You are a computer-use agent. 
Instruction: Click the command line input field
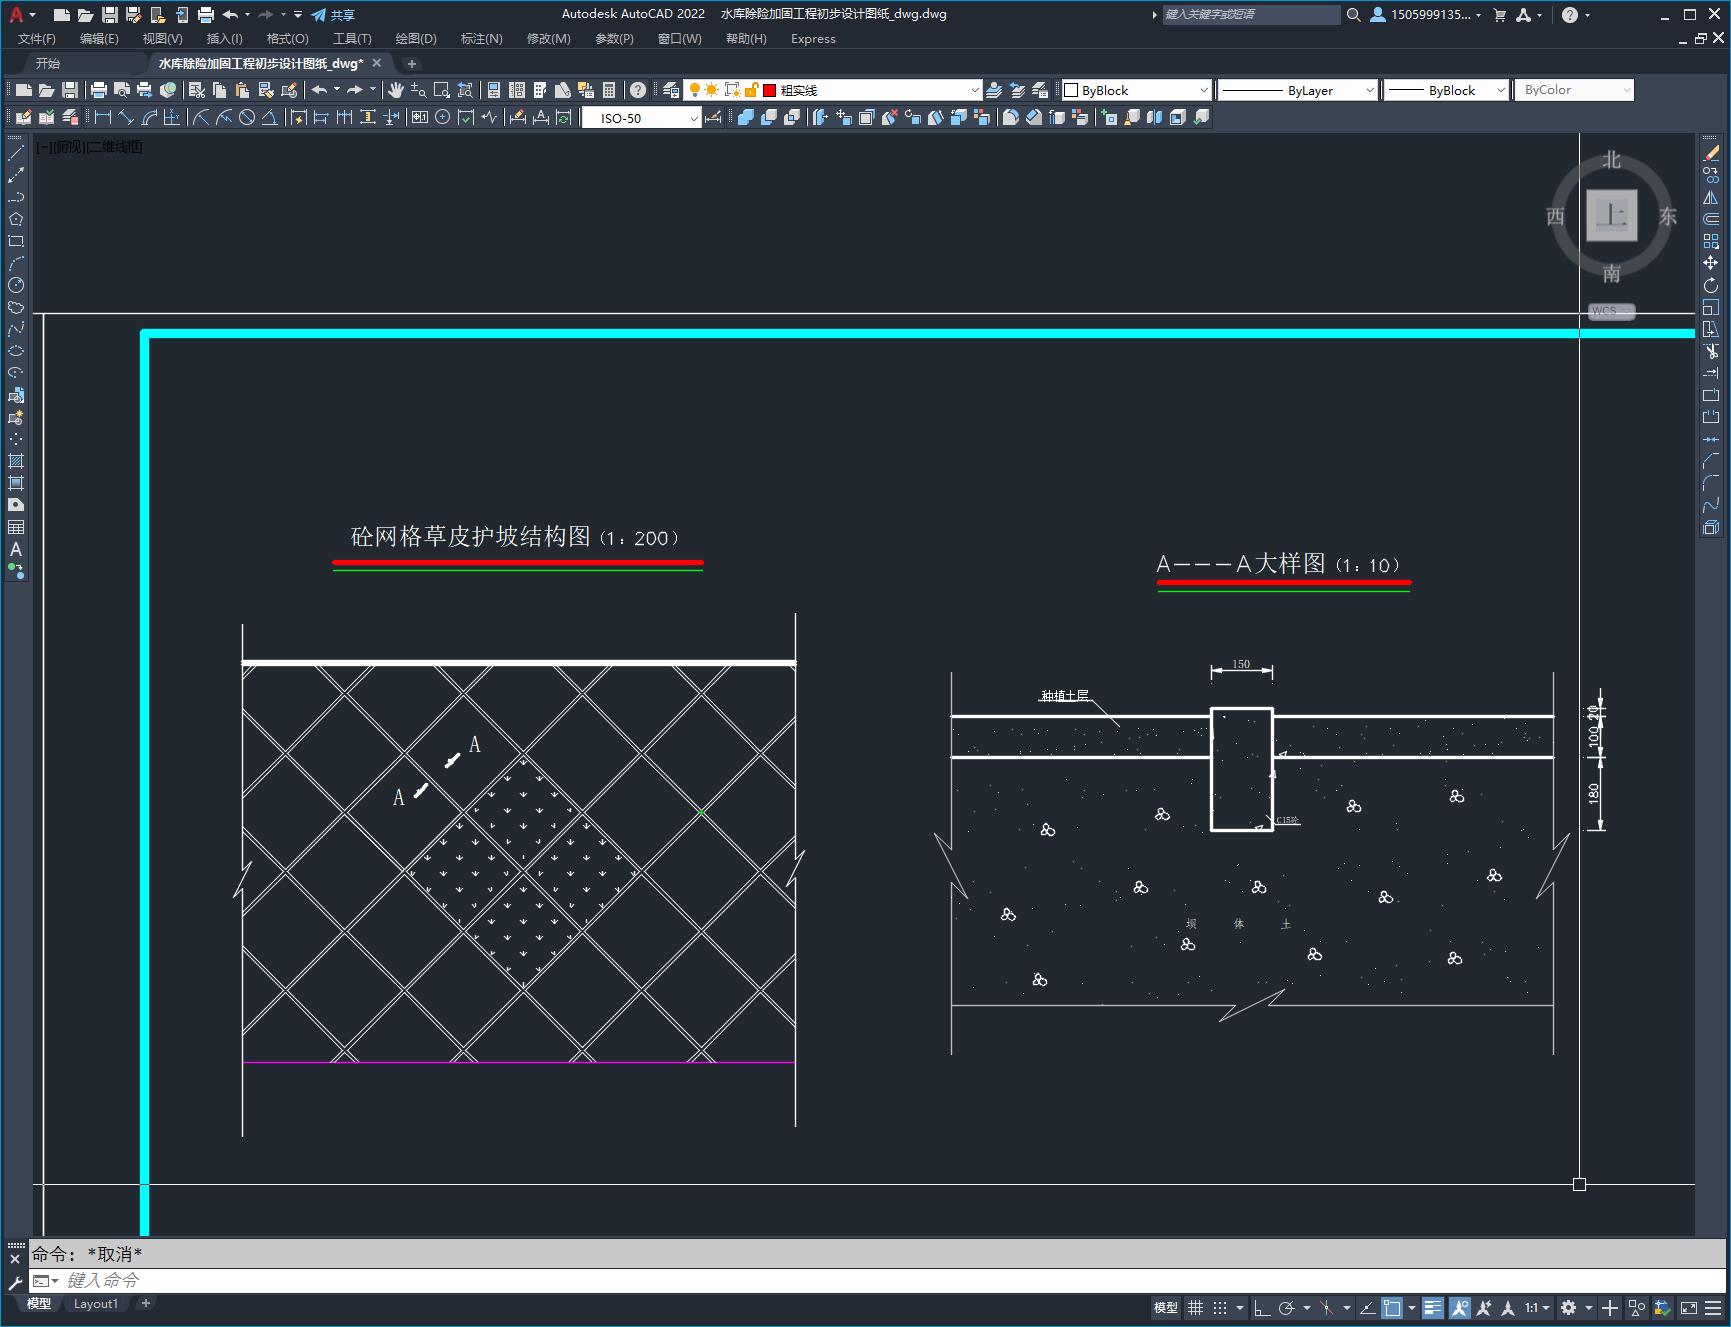point(875,1280)
